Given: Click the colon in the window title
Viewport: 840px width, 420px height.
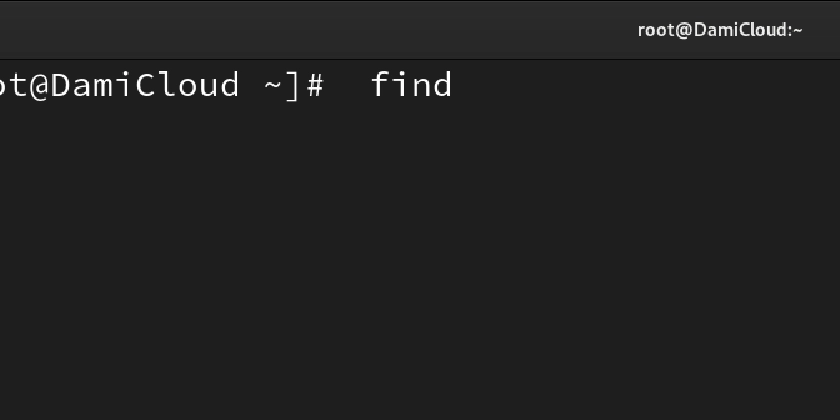Looking at the screenshot, I should (790, 31).
